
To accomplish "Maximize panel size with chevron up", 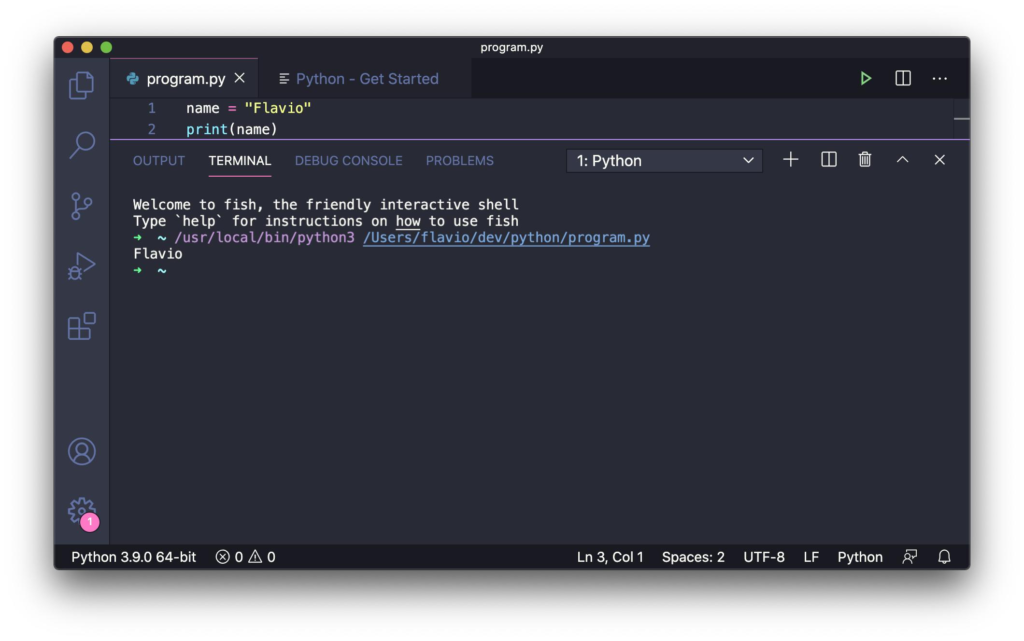I will [x=902, y=160].
